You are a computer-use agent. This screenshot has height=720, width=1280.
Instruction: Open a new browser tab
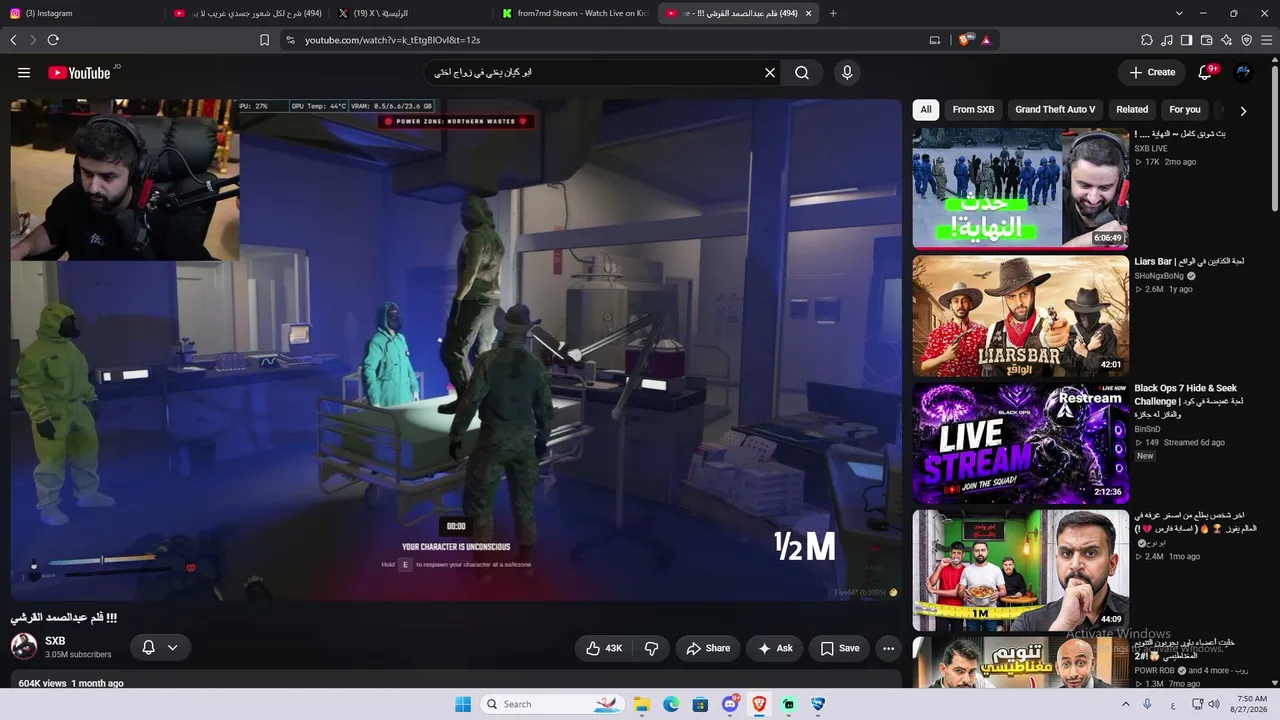pyautogui.click(x=833, y=13)
